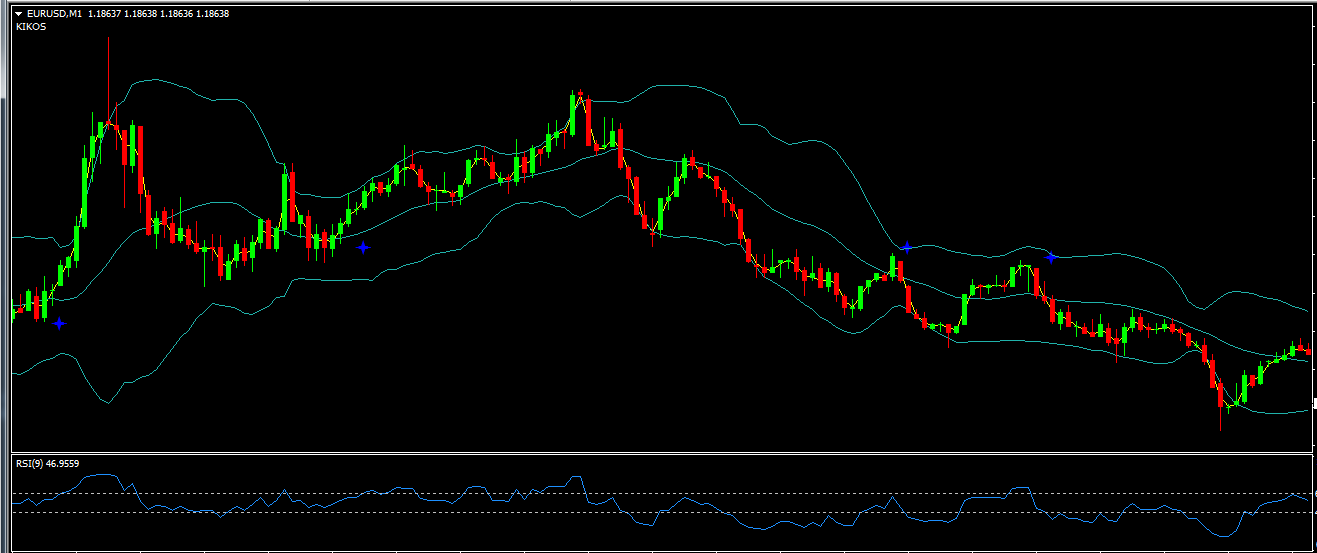Click the tallest red wick spike near chart start
The image size is (1317, 553).
[109, 70]
